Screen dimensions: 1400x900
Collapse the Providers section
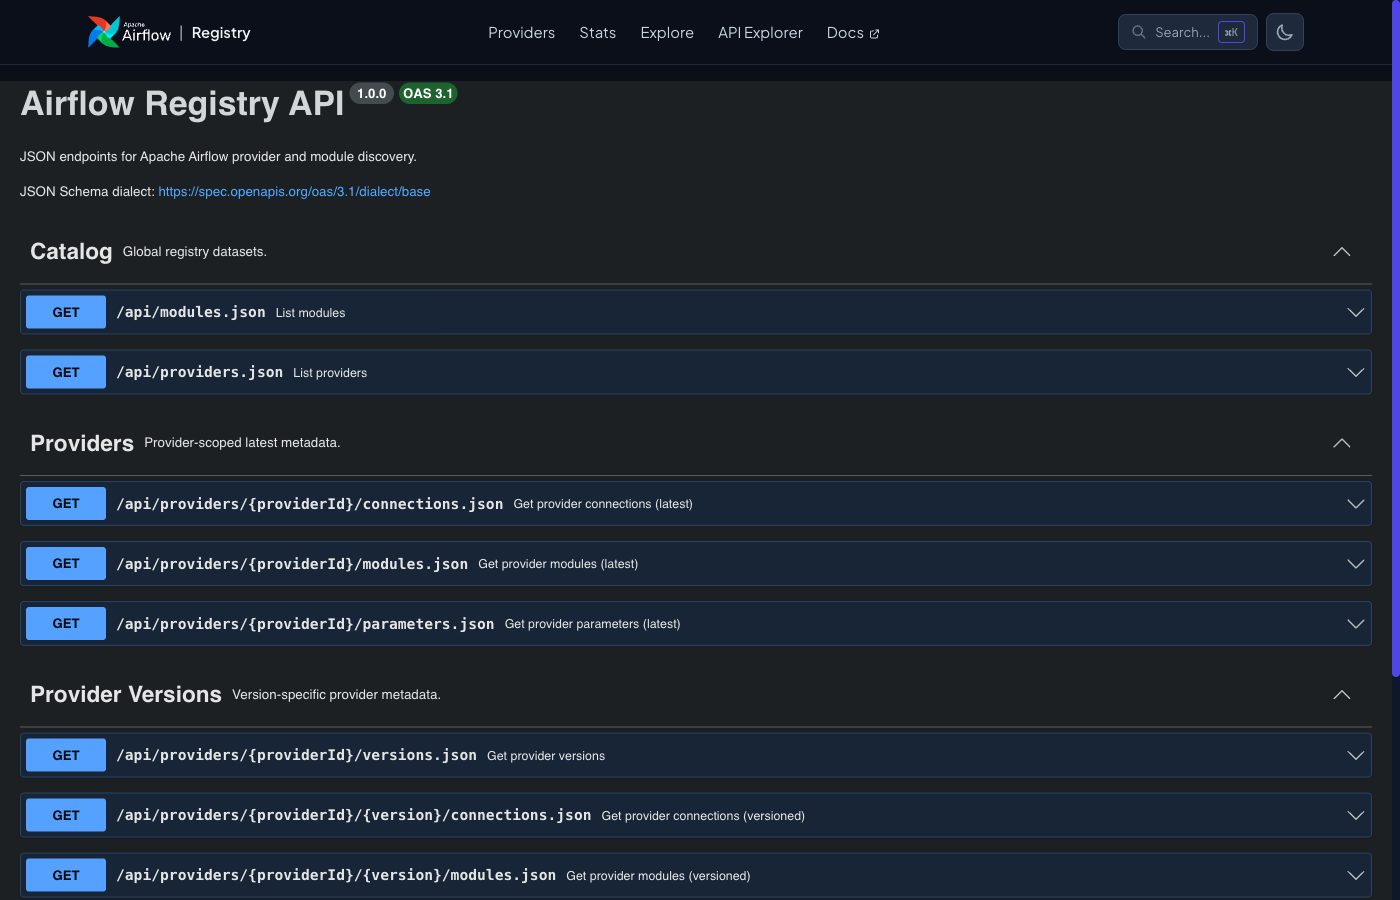[x=1341, y=443]
